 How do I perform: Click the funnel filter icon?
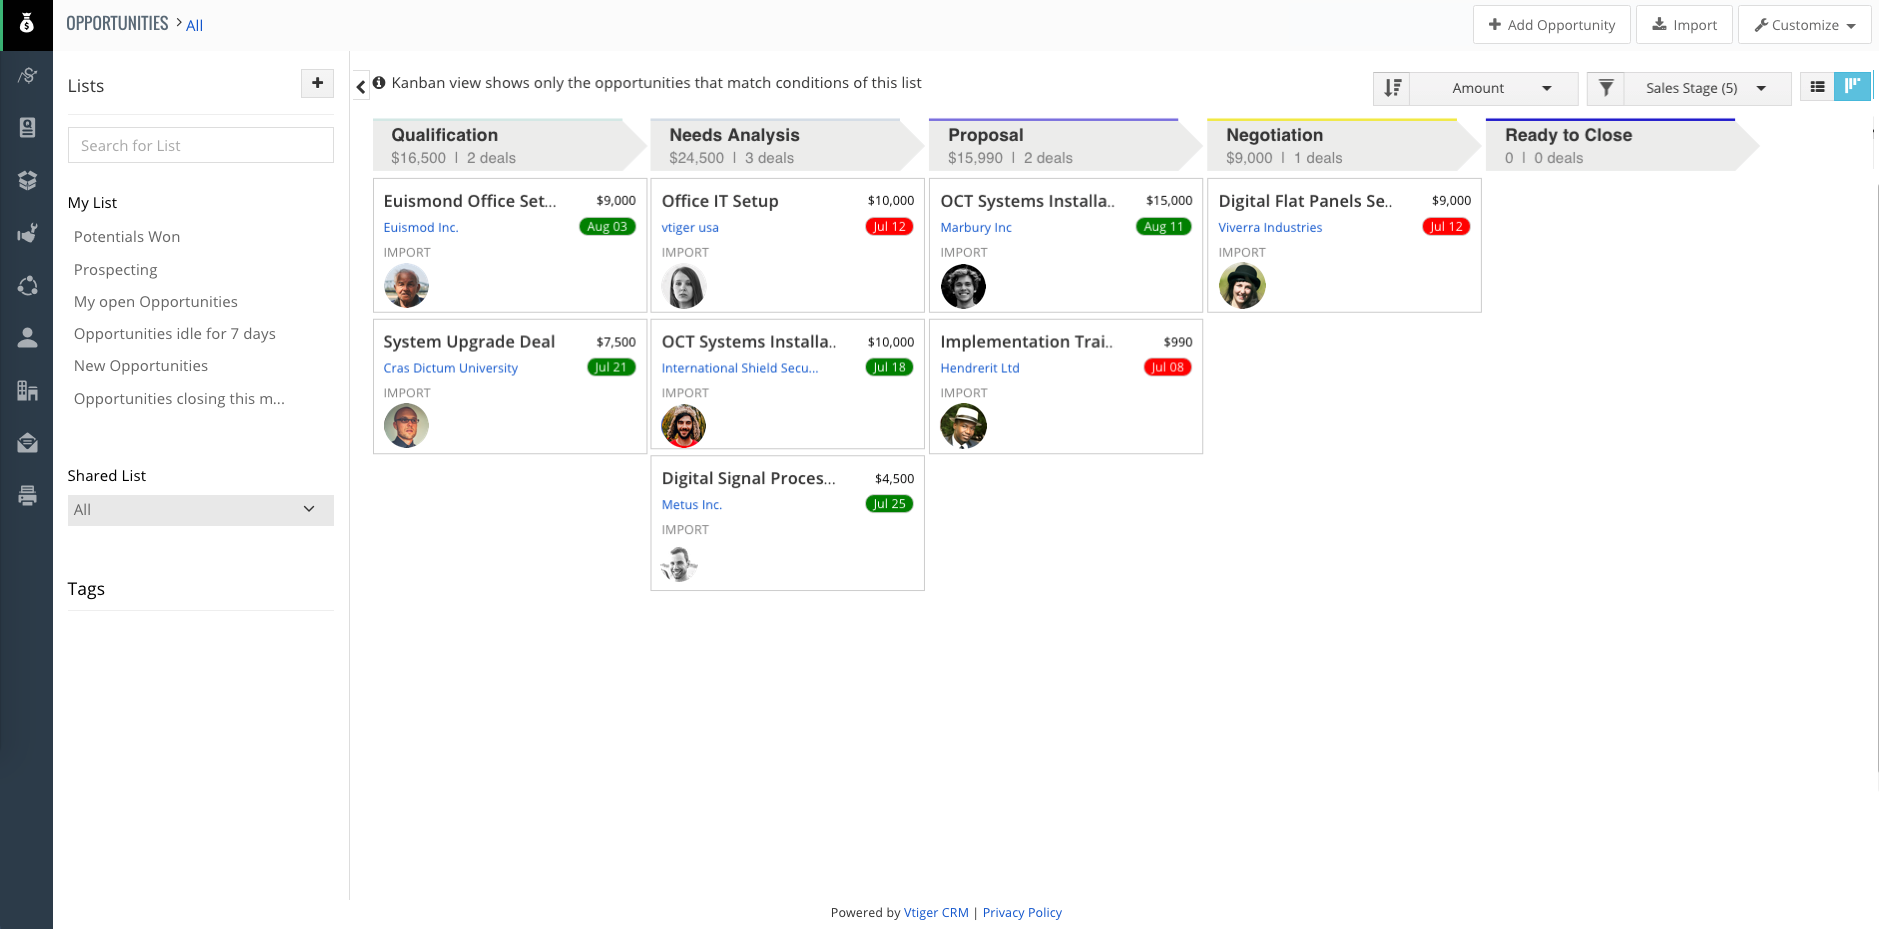click(1605, 88)
